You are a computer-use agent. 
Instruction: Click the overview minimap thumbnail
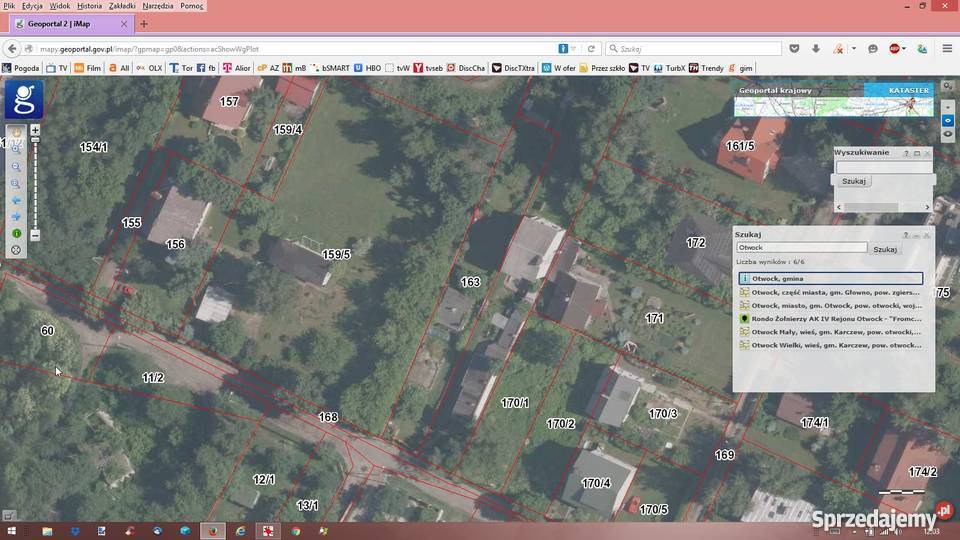click(x=834, y=107)
